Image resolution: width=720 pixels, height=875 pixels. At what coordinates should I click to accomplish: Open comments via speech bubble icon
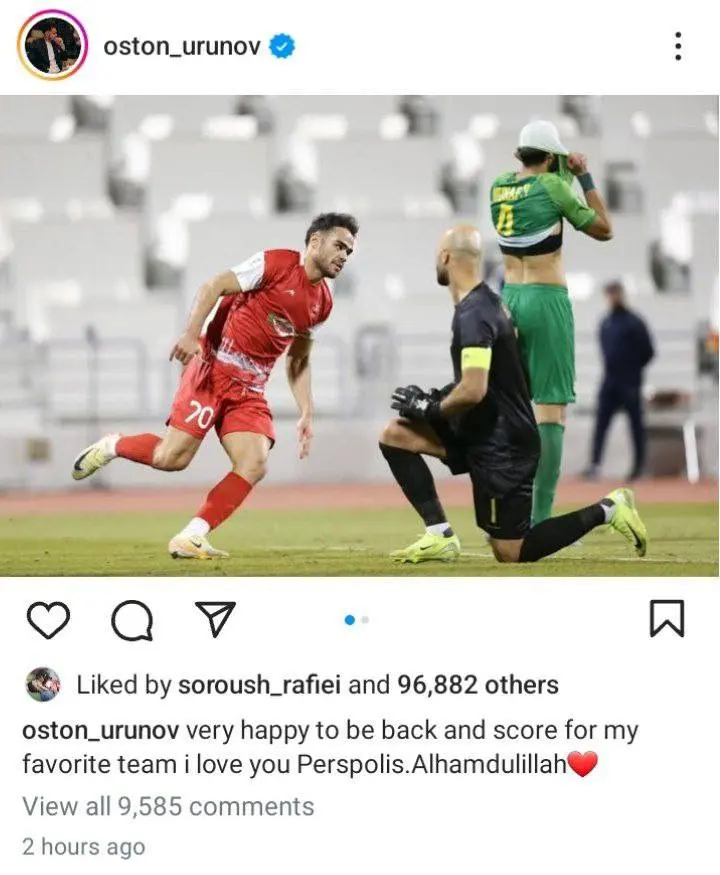(x=132, y=620)
